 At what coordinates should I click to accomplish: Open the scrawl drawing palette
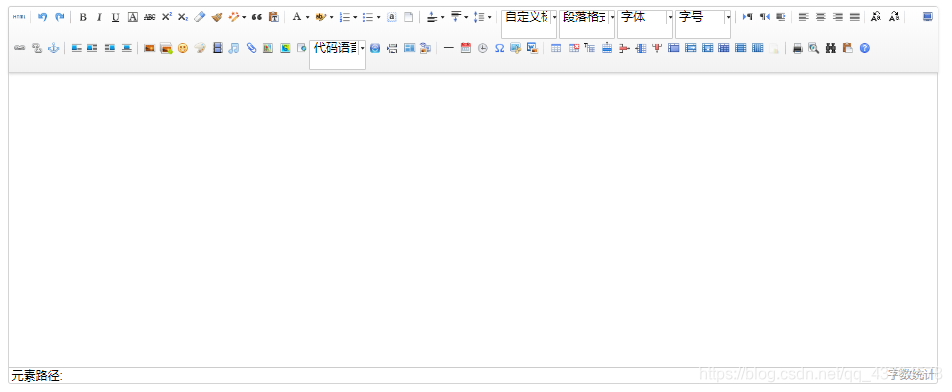[x=200, y=48]
